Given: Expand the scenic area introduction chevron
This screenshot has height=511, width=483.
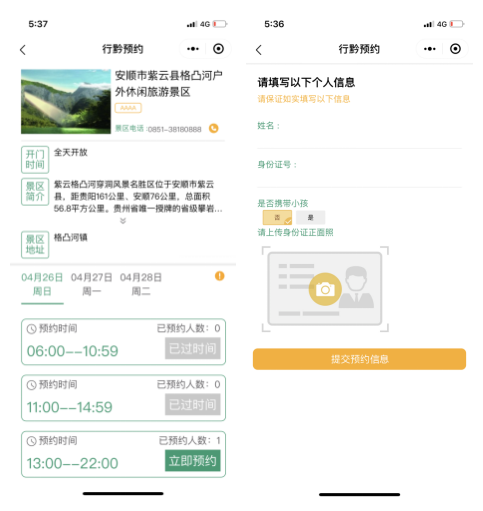Looking at the screenshot, I should [x=123, y=221].
